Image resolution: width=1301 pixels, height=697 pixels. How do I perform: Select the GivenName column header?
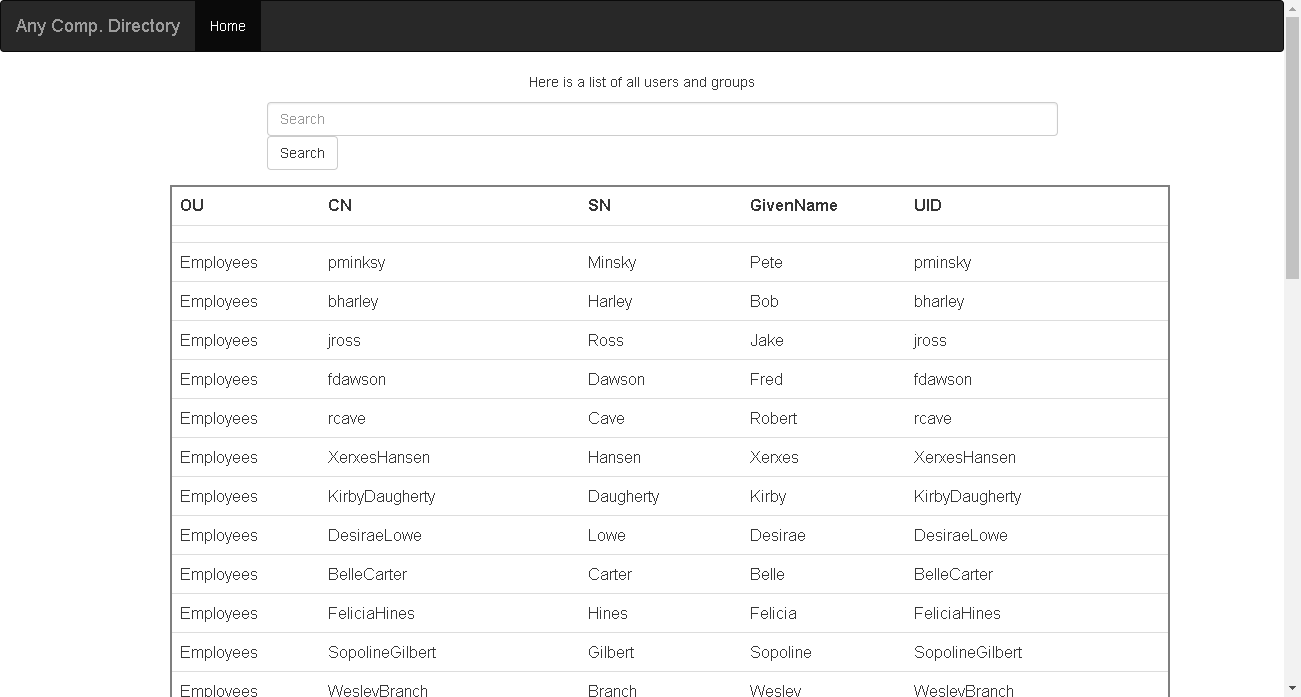pyautogui.click(x=794, y=205)
